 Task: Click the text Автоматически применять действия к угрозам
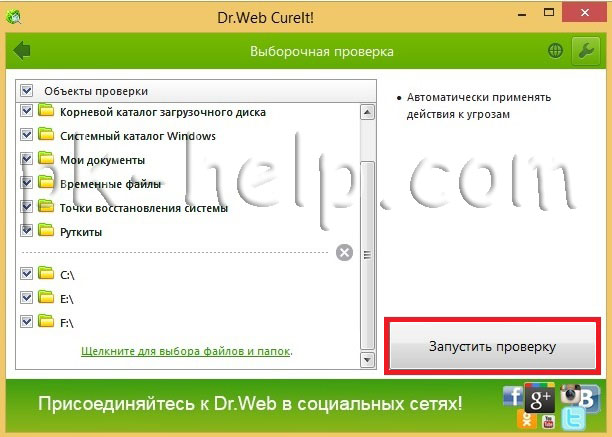click(479, 106)
